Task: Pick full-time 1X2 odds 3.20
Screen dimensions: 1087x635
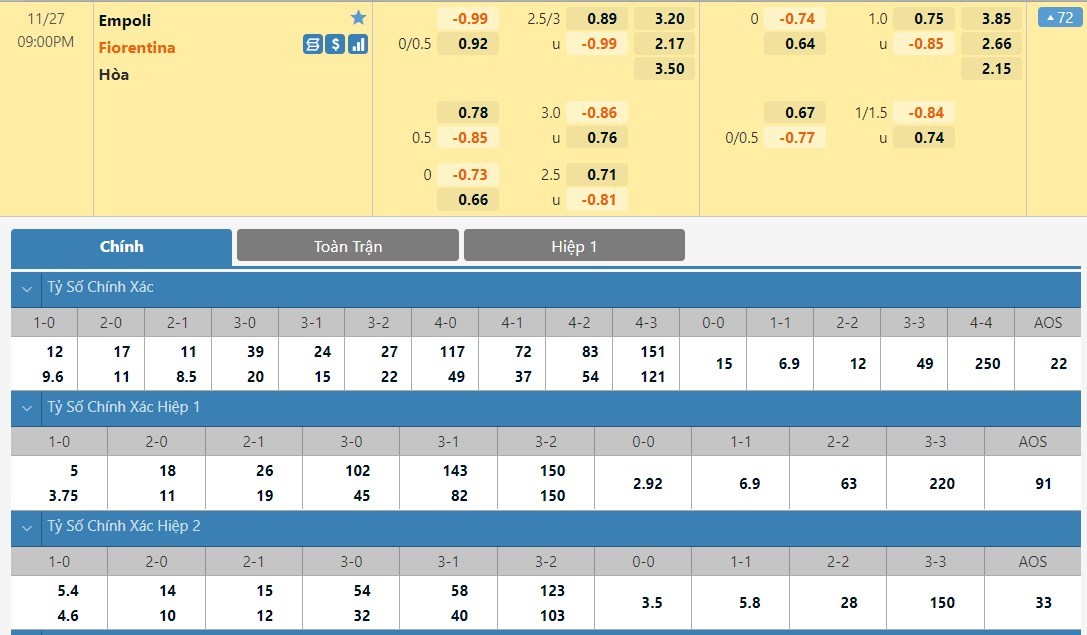Action: [x=669, y=18]
